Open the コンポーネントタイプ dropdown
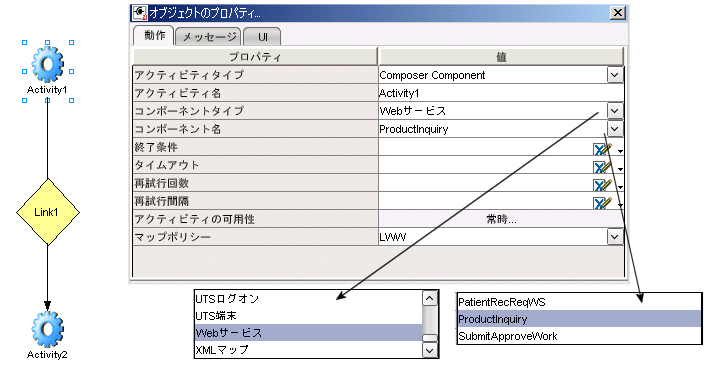Image resolution: width=704 pixels, height=389 pixels. (x=615, y=111)
